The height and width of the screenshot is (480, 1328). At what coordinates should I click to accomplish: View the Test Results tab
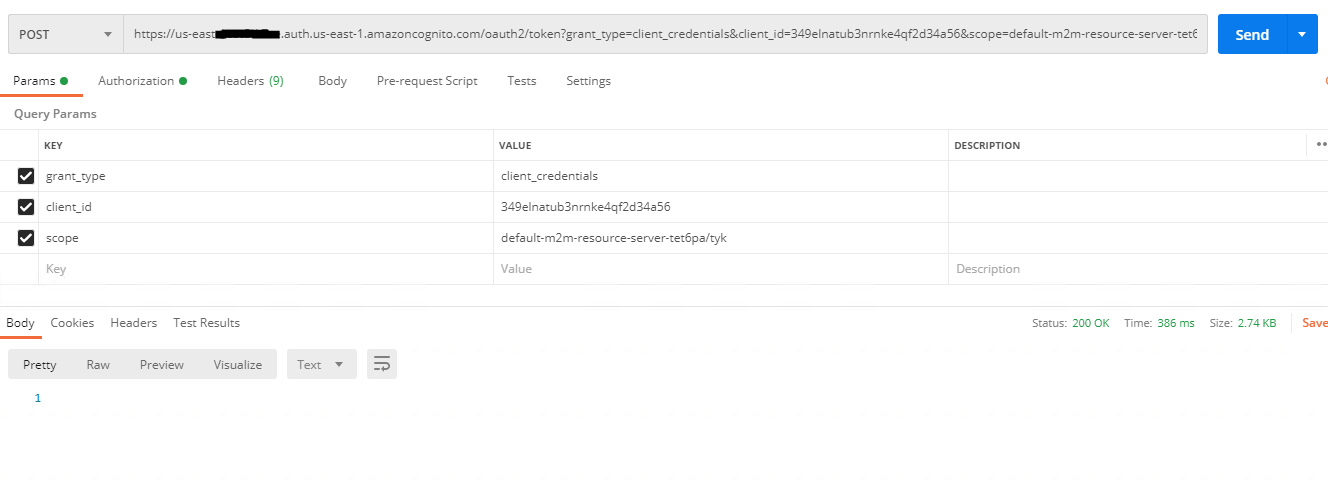point(206,323)
